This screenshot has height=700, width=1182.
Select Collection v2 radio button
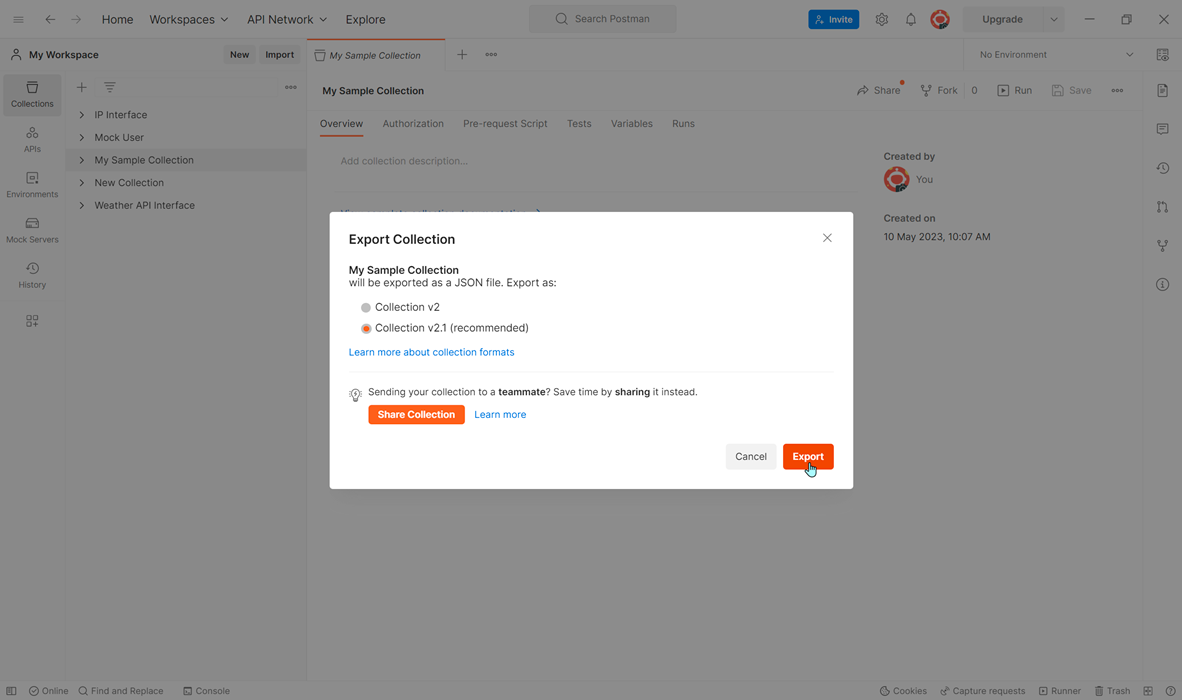pos(366,307)
